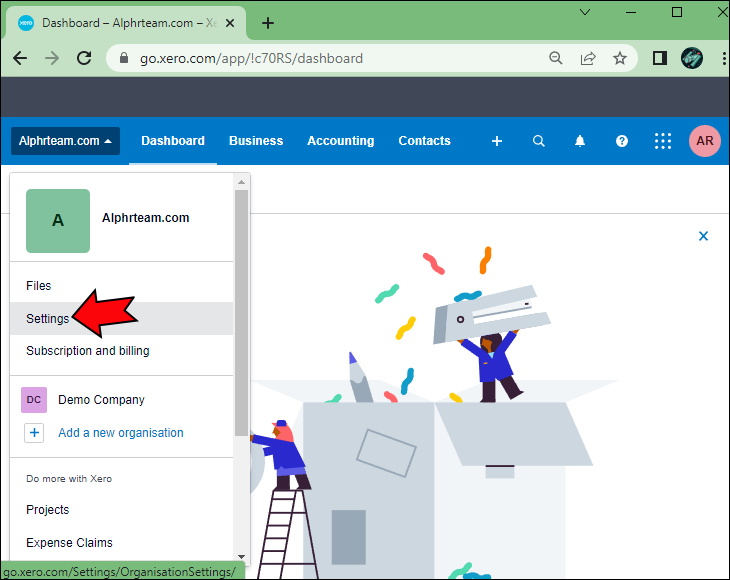This screenshot has width=730, height=580.
Task: Click the share page icon in address bar
Action: tap(588, 58)
